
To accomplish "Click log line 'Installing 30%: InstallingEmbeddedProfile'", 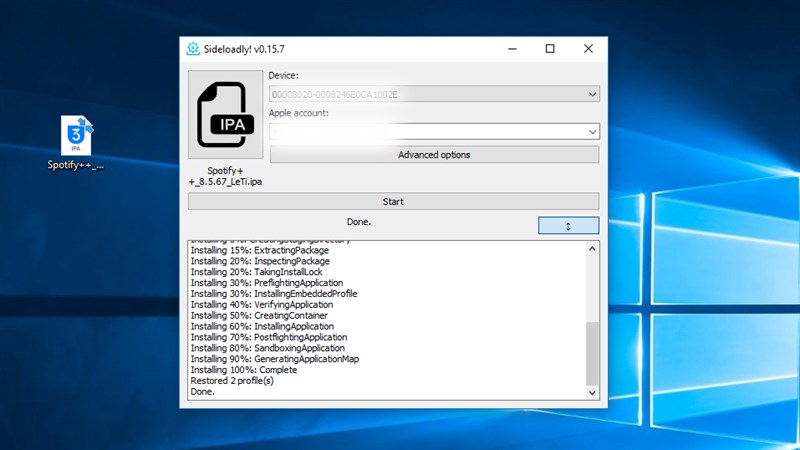I will point(274,293).
